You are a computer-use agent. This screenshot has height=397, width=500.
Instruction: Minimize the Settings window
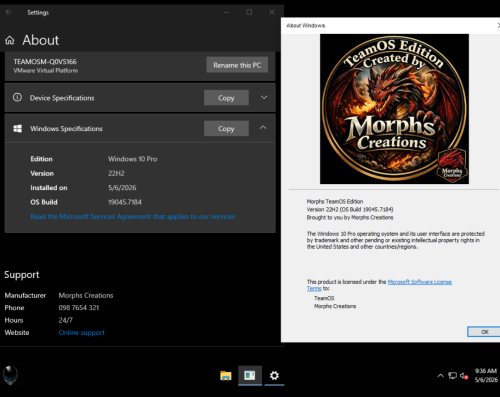[226, 12]
